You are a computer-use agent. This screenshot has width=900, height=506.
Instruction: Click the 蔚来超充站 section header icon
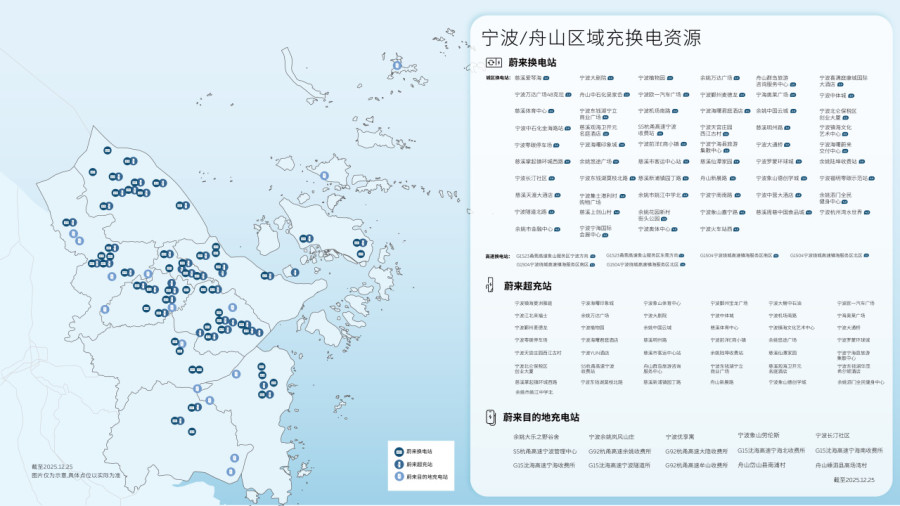pyautogui.click(x=490, y=287)
